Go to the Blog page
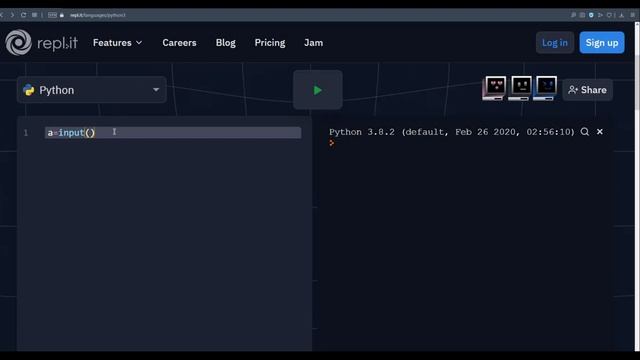Image resolution: width=640 pixels, height=360 pixels. pos(225,42)
